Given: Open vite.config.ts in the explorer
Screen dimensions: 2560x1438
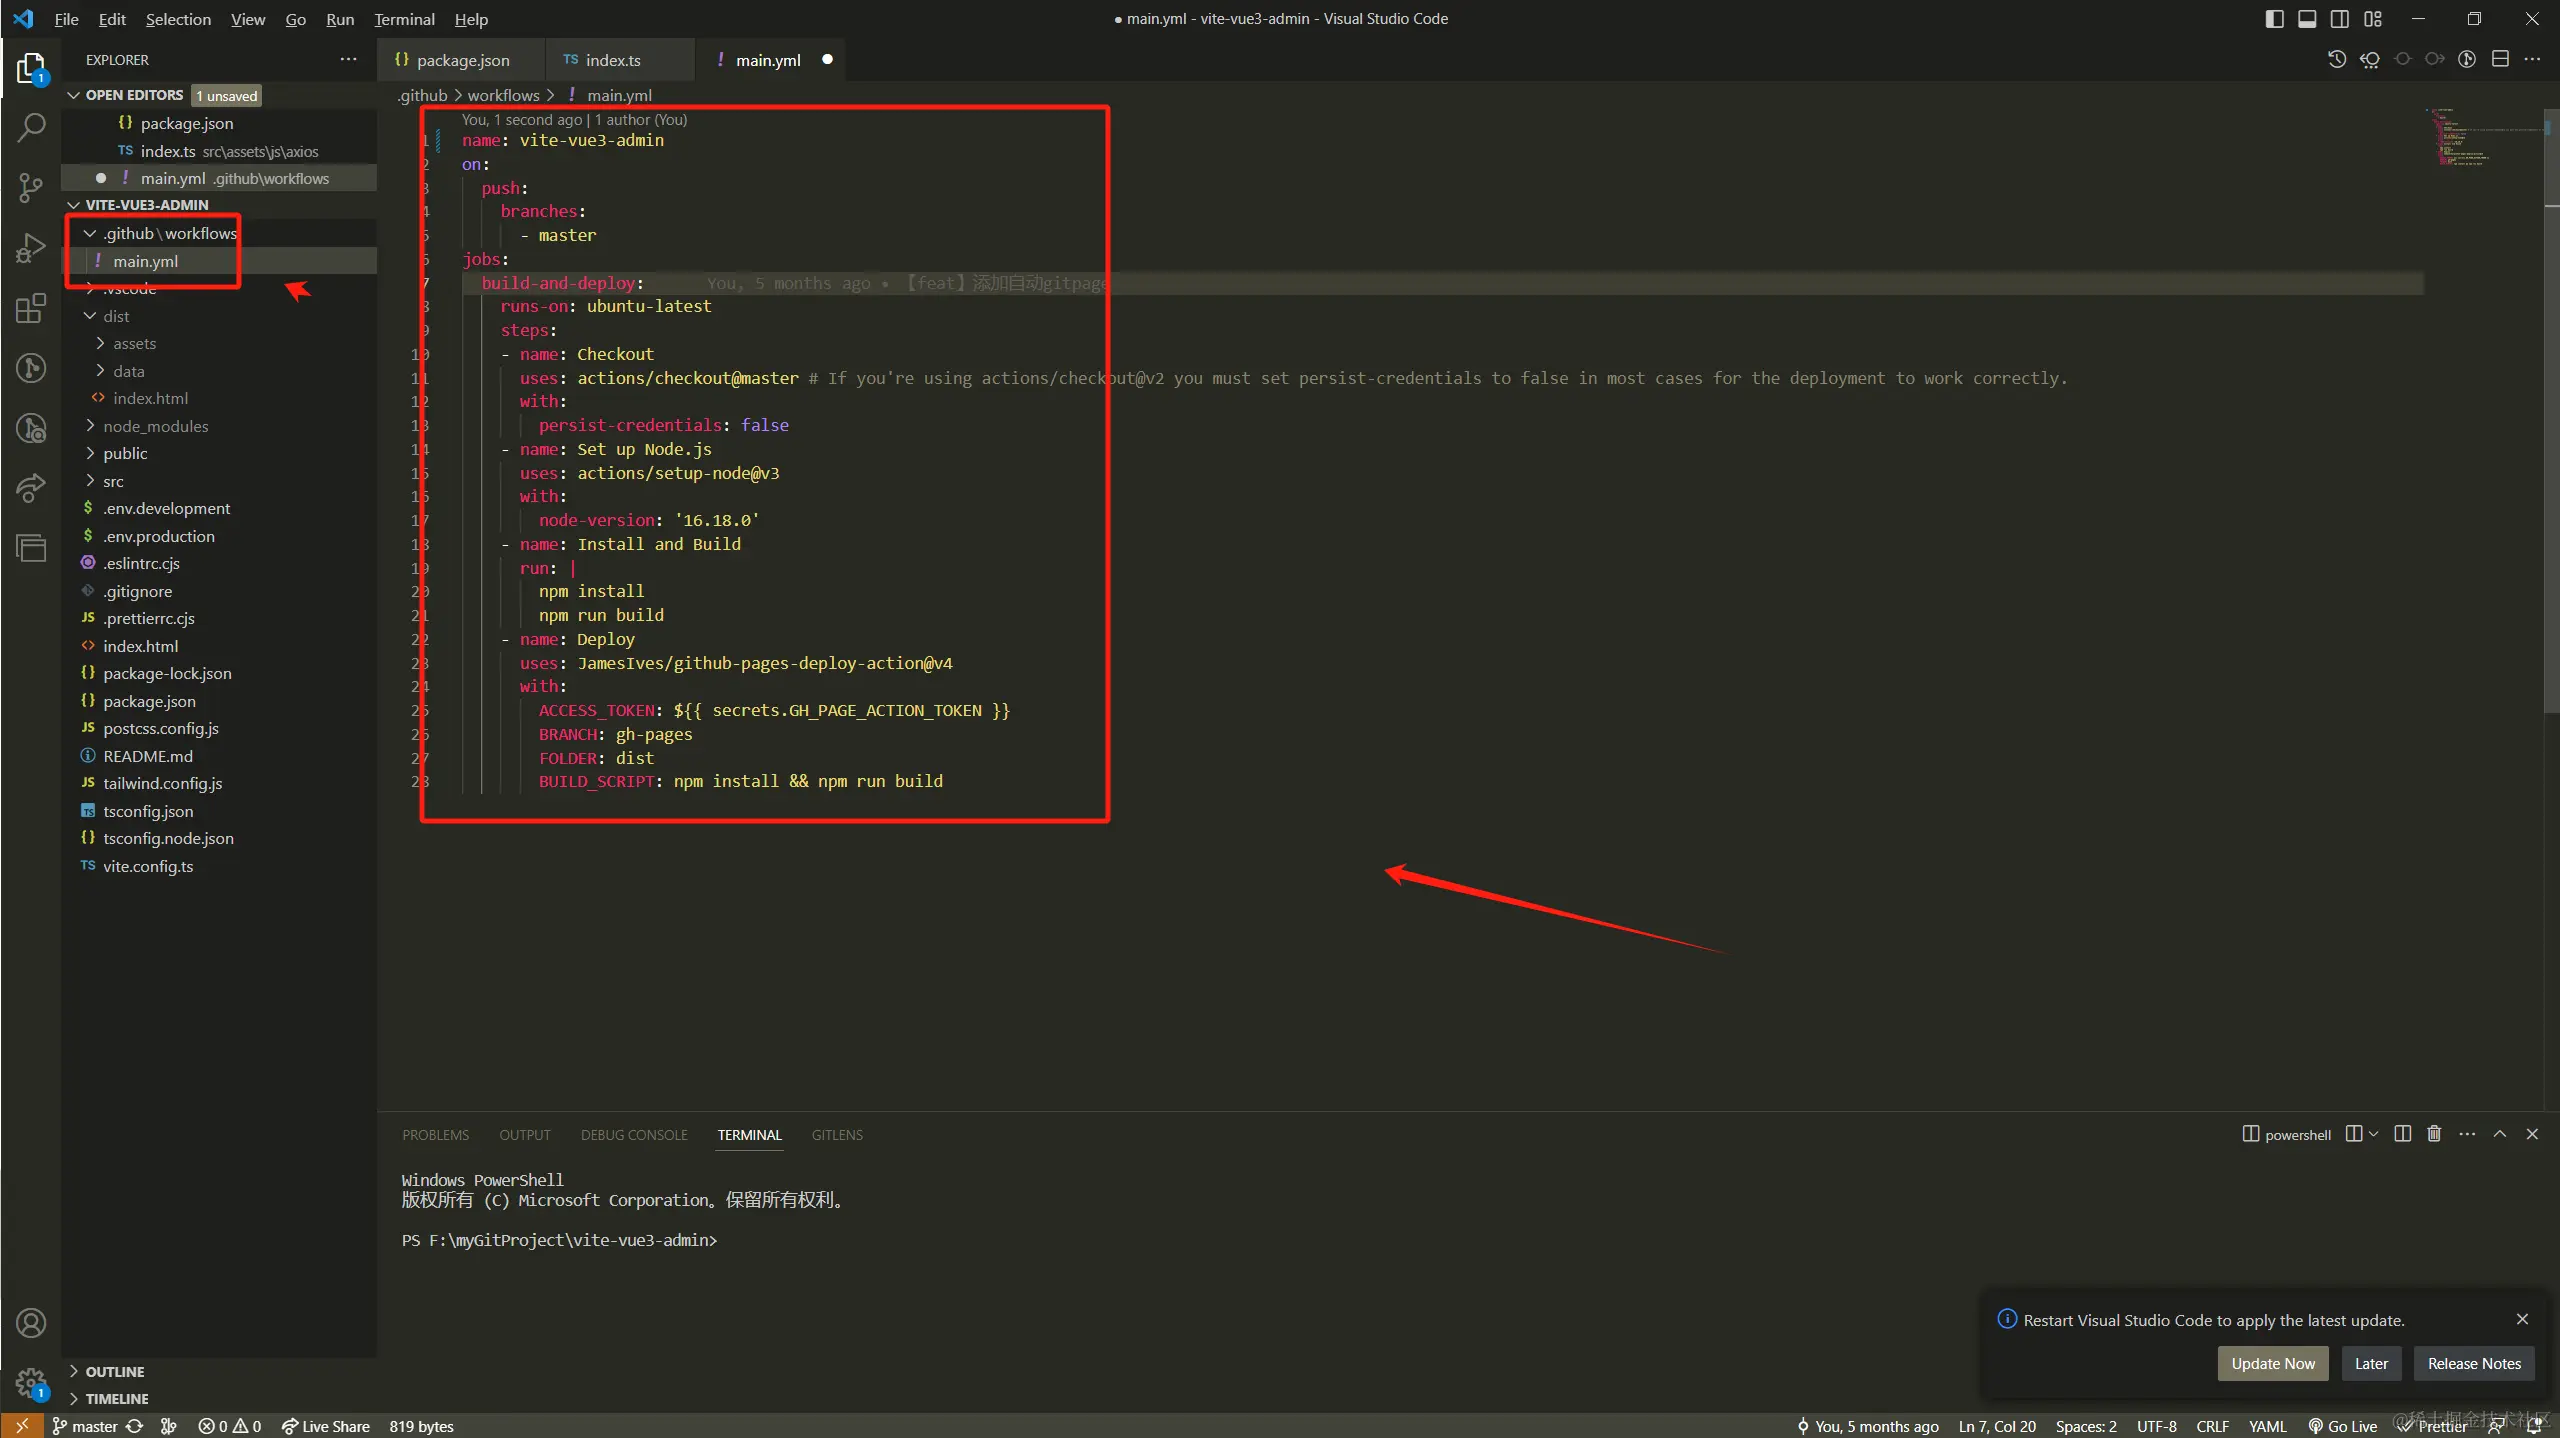Looking at the screenshot, I should [148, 866].
